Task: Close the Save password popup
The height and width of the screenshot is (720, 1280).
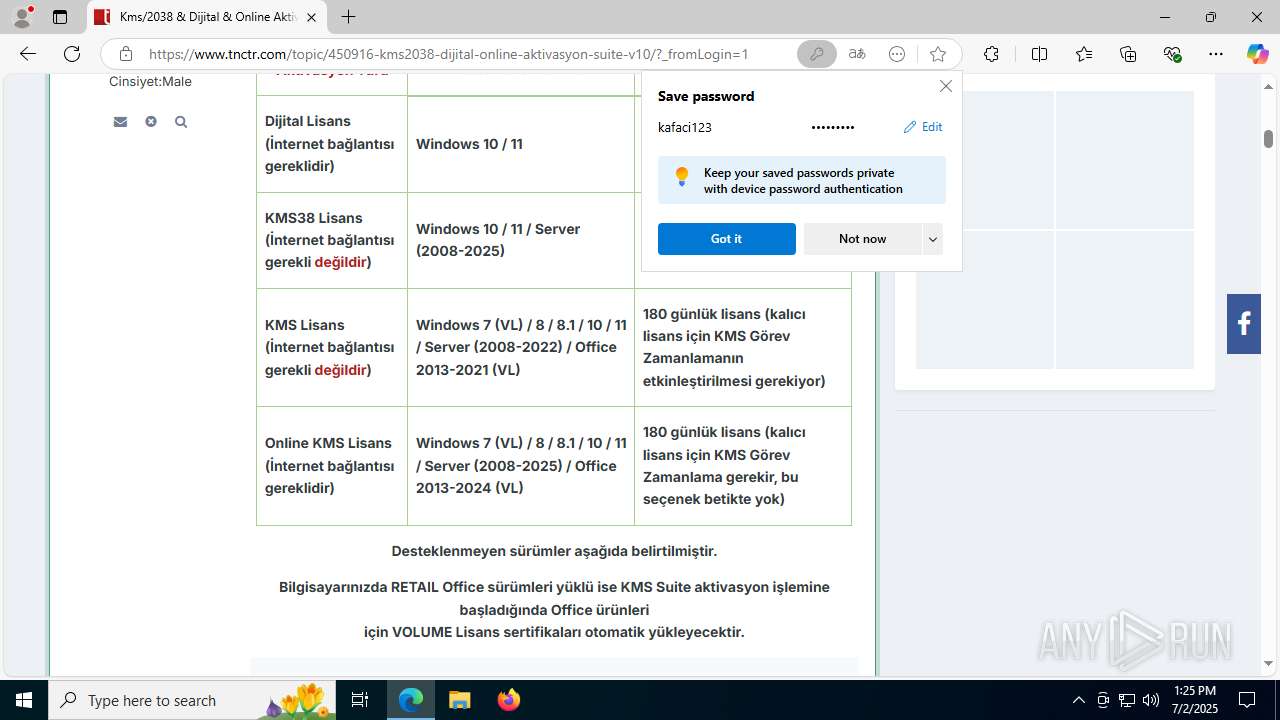Action: tap(945, 86)
